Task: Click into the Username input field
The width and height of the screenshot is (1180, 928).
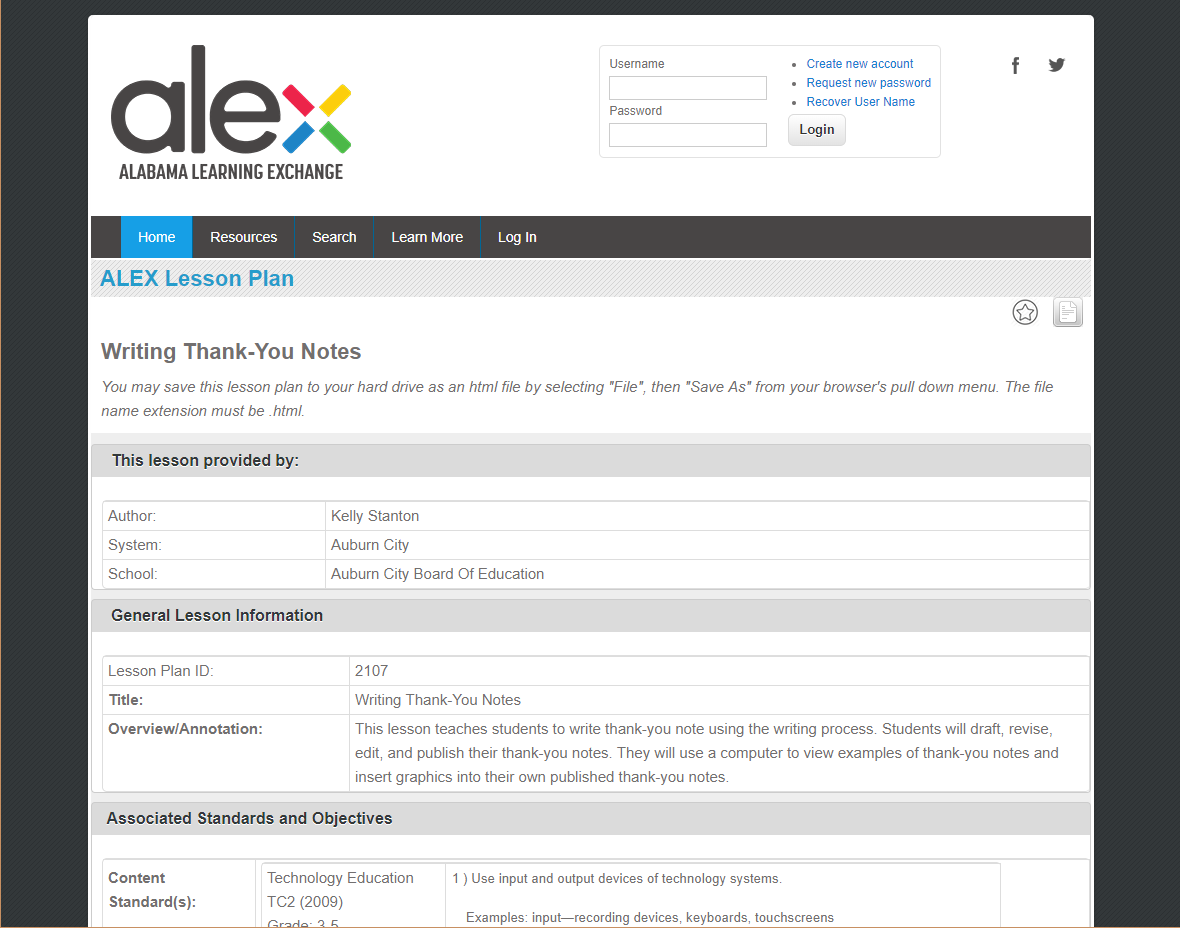Action: tap(688, 88)
